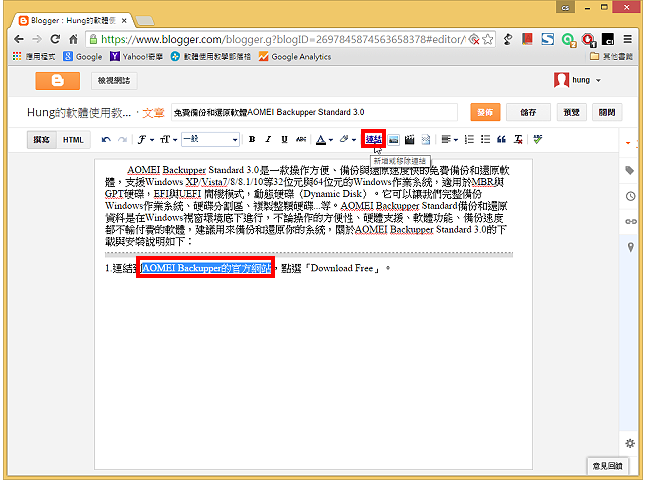Open labels tag icon in sidebar
This screenshot has width=646, height=483.
[x=630, y=170]
